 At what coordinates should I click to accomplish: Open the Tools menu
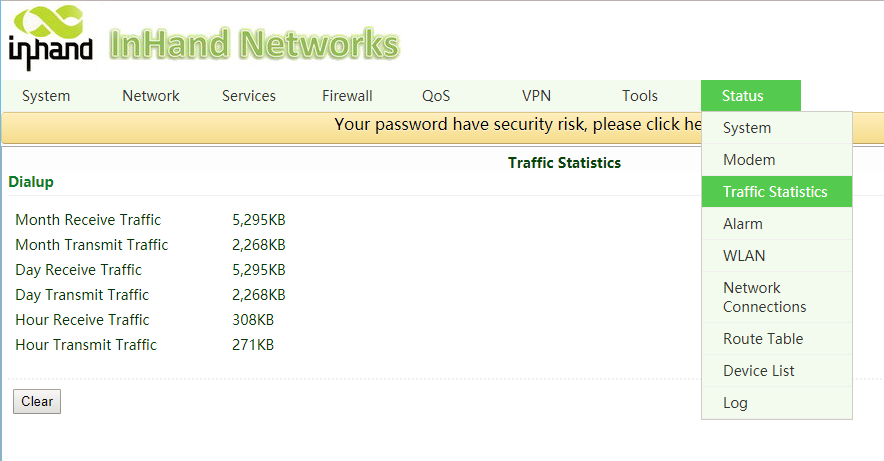pyautogui.click(x=640, y=96)
